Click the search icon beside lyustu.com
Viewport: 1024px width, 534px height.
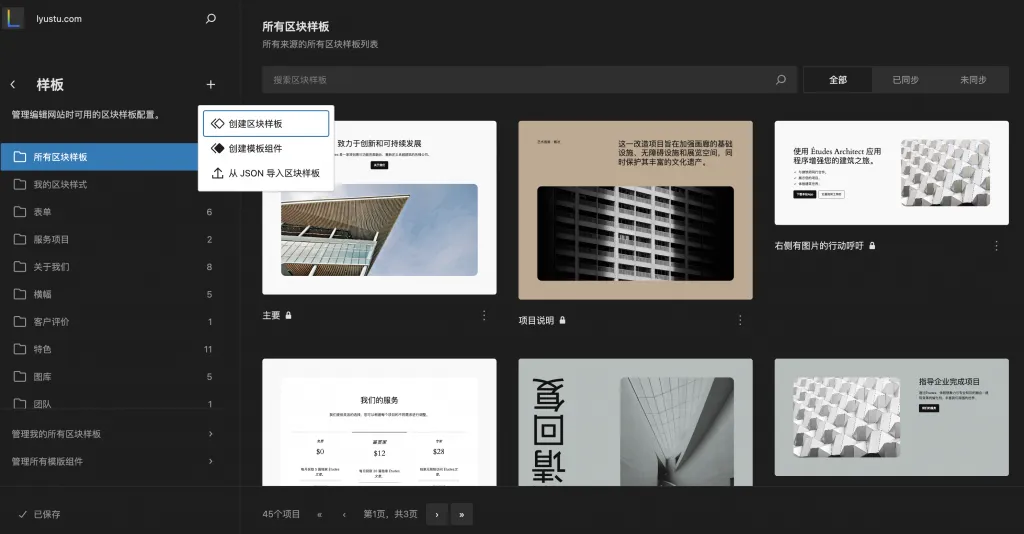click(x=210, y=18)
